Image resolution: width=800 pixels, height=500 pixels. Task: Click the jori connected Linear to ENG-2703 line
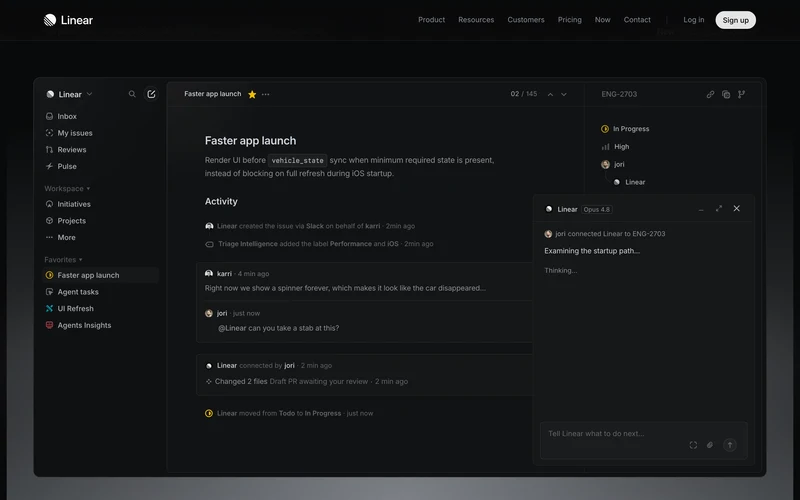605,234
